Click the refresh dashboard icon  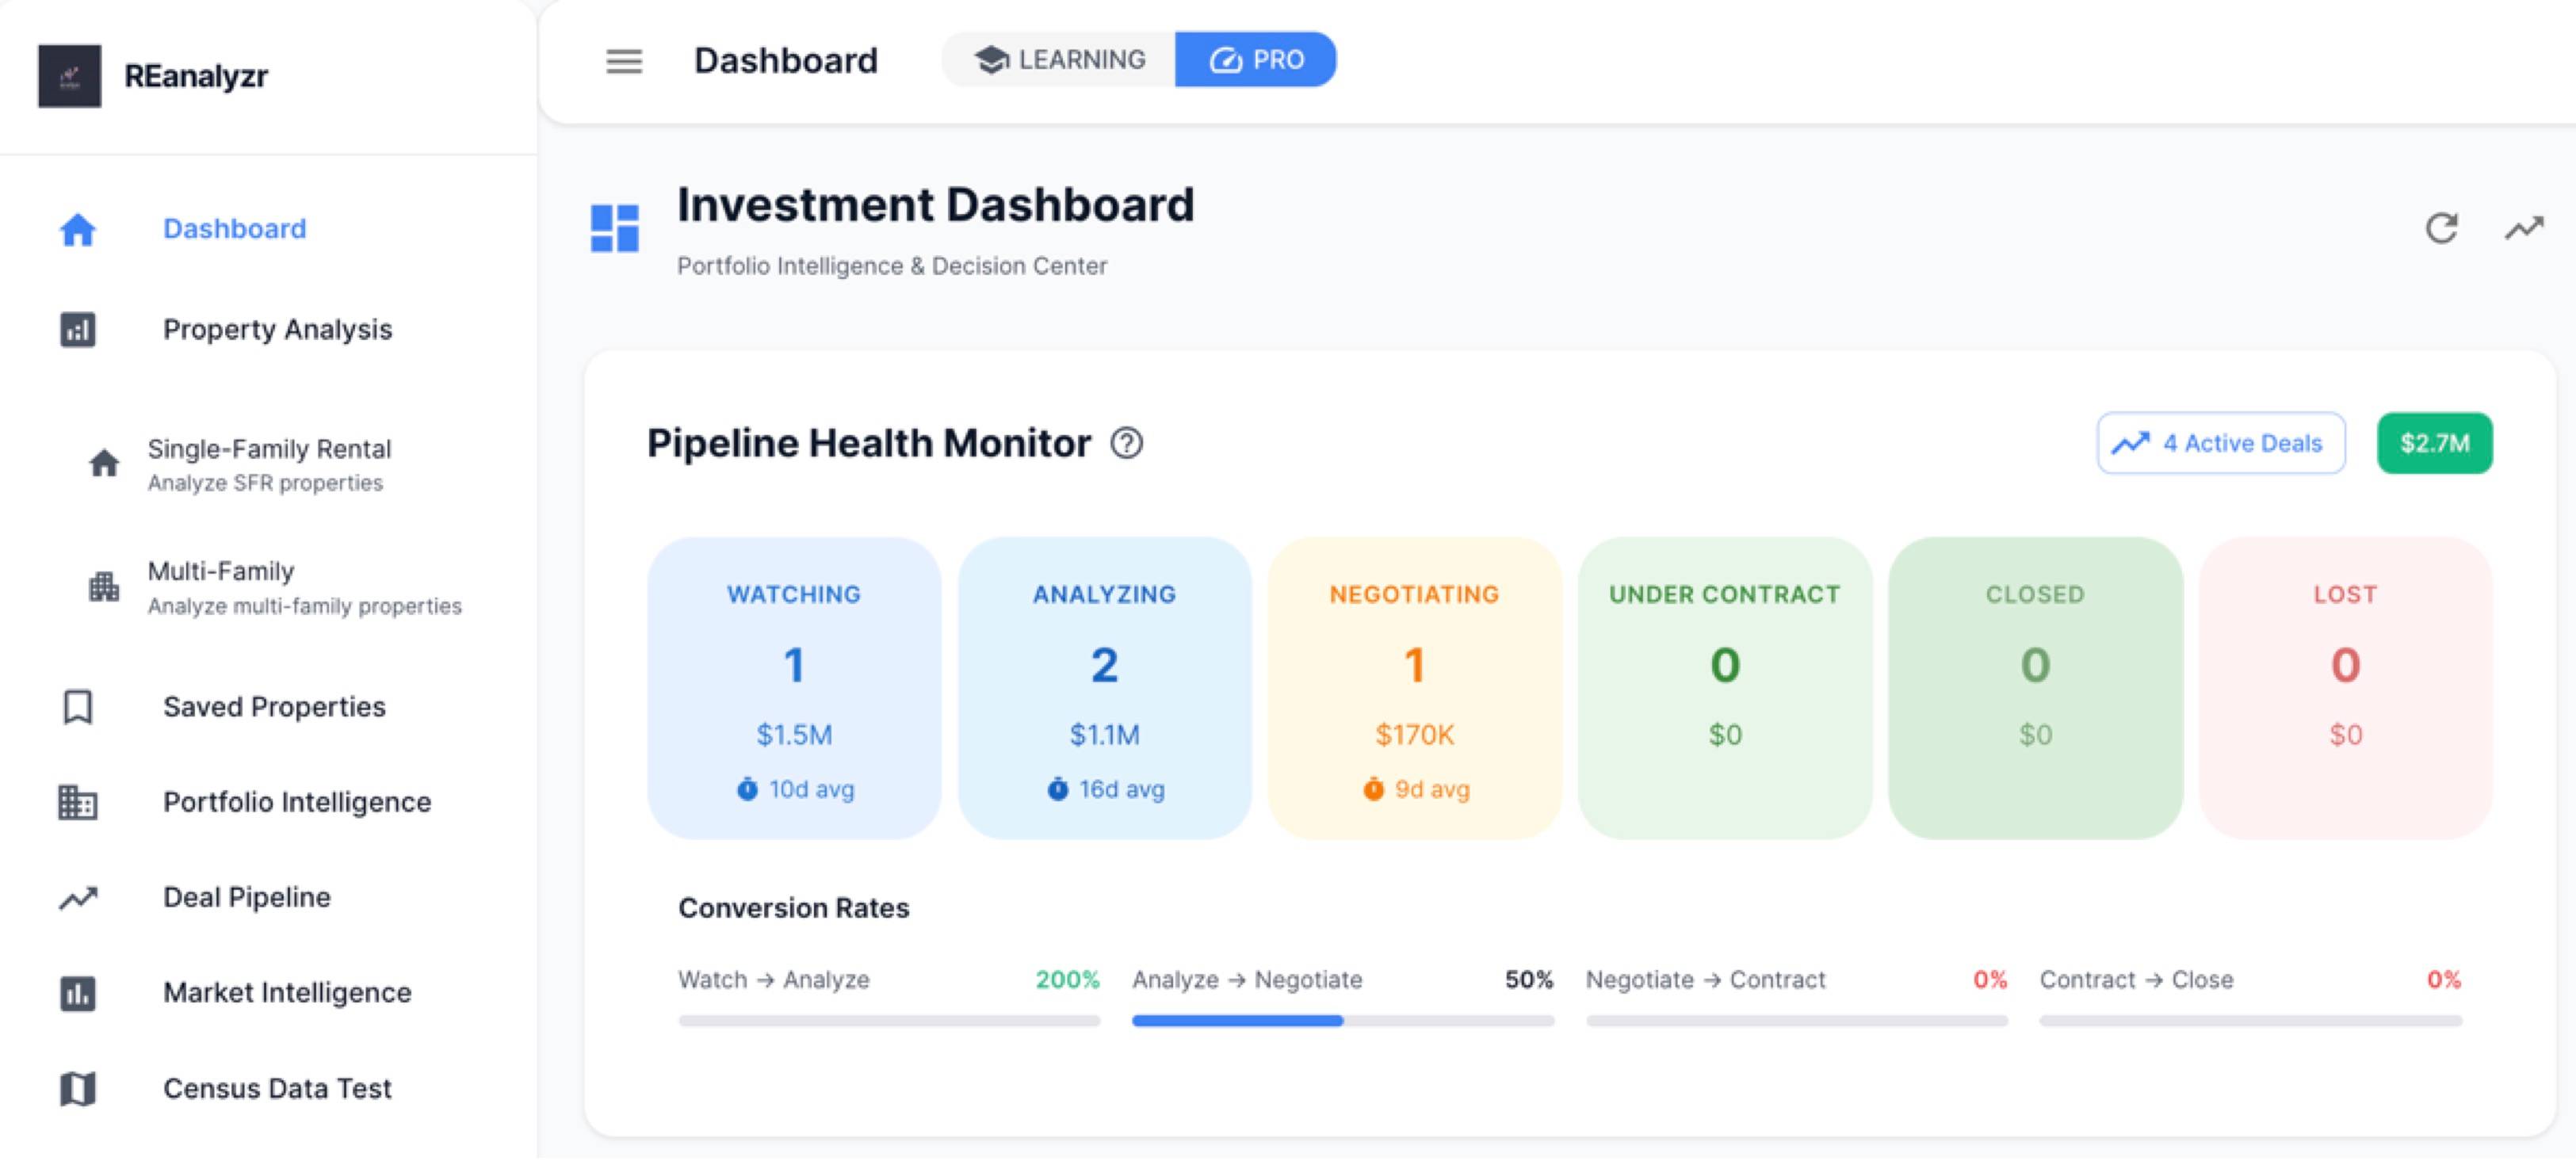point(2441,228)
